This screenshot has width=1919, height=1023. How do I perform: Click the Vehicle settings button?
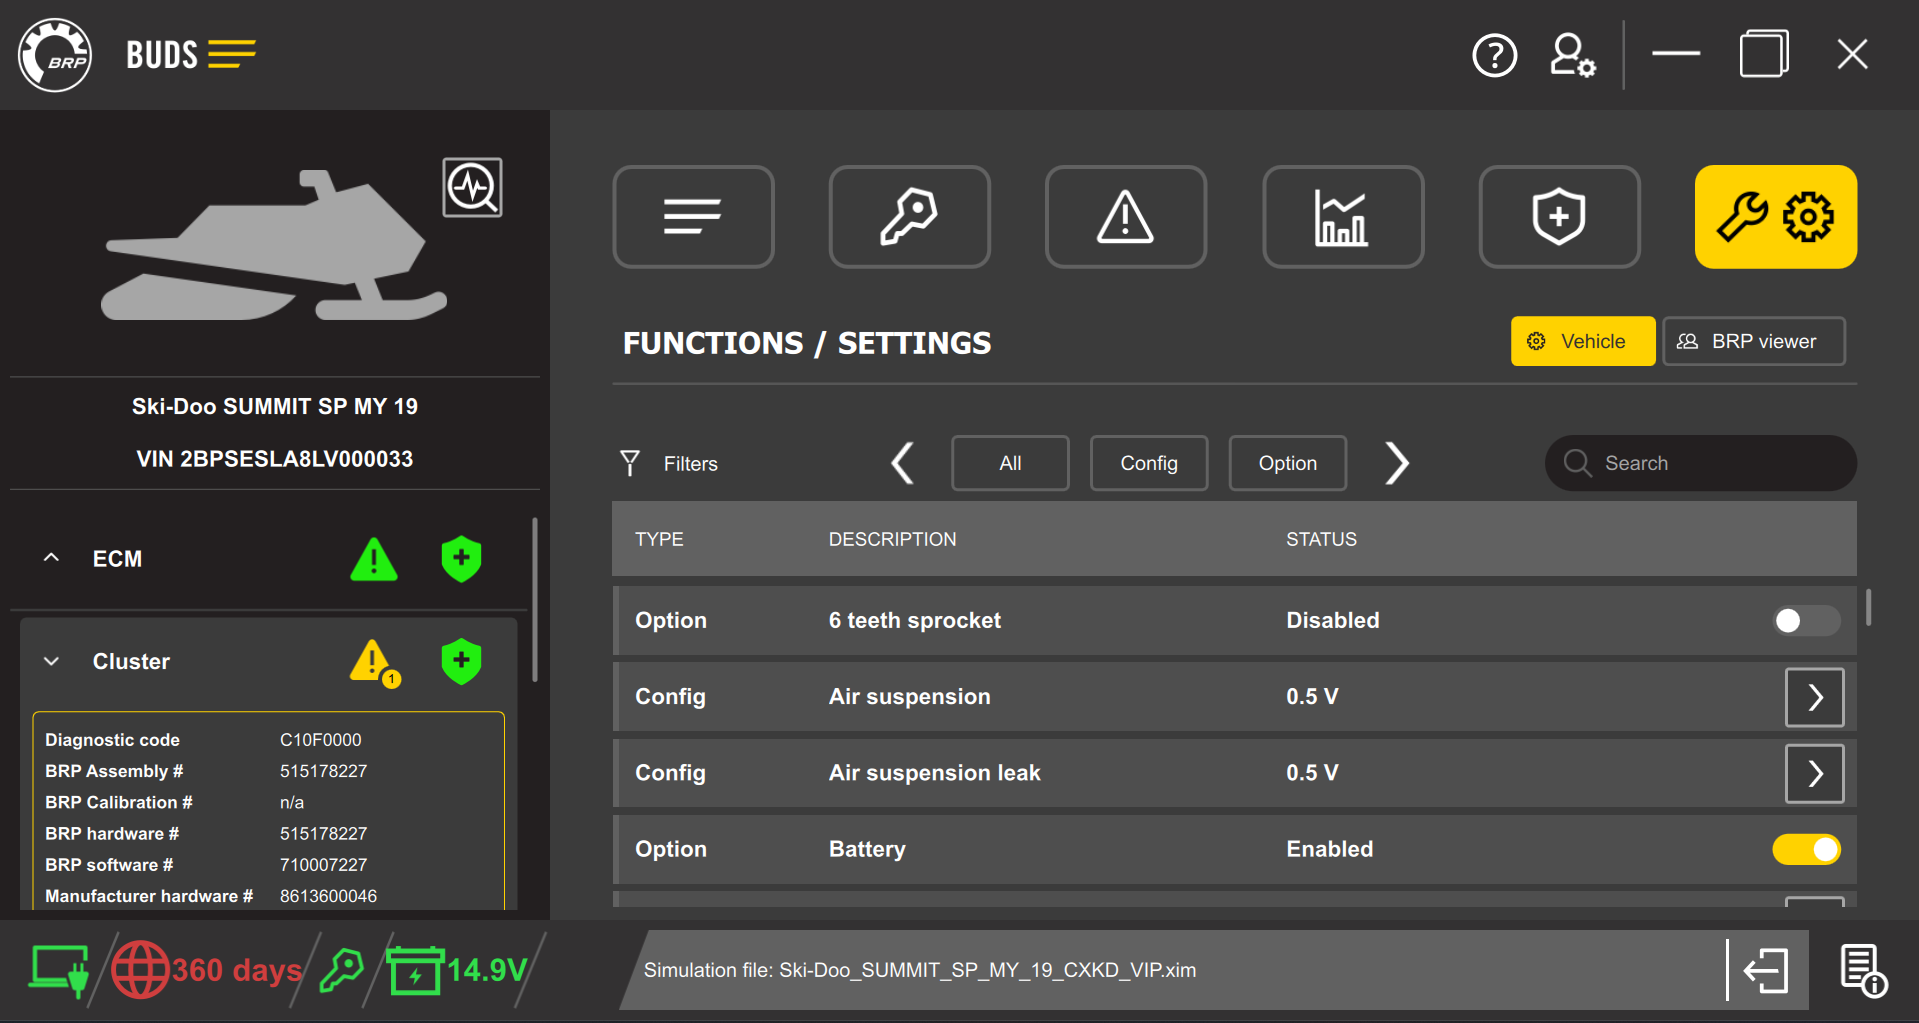pos(1582,341)
